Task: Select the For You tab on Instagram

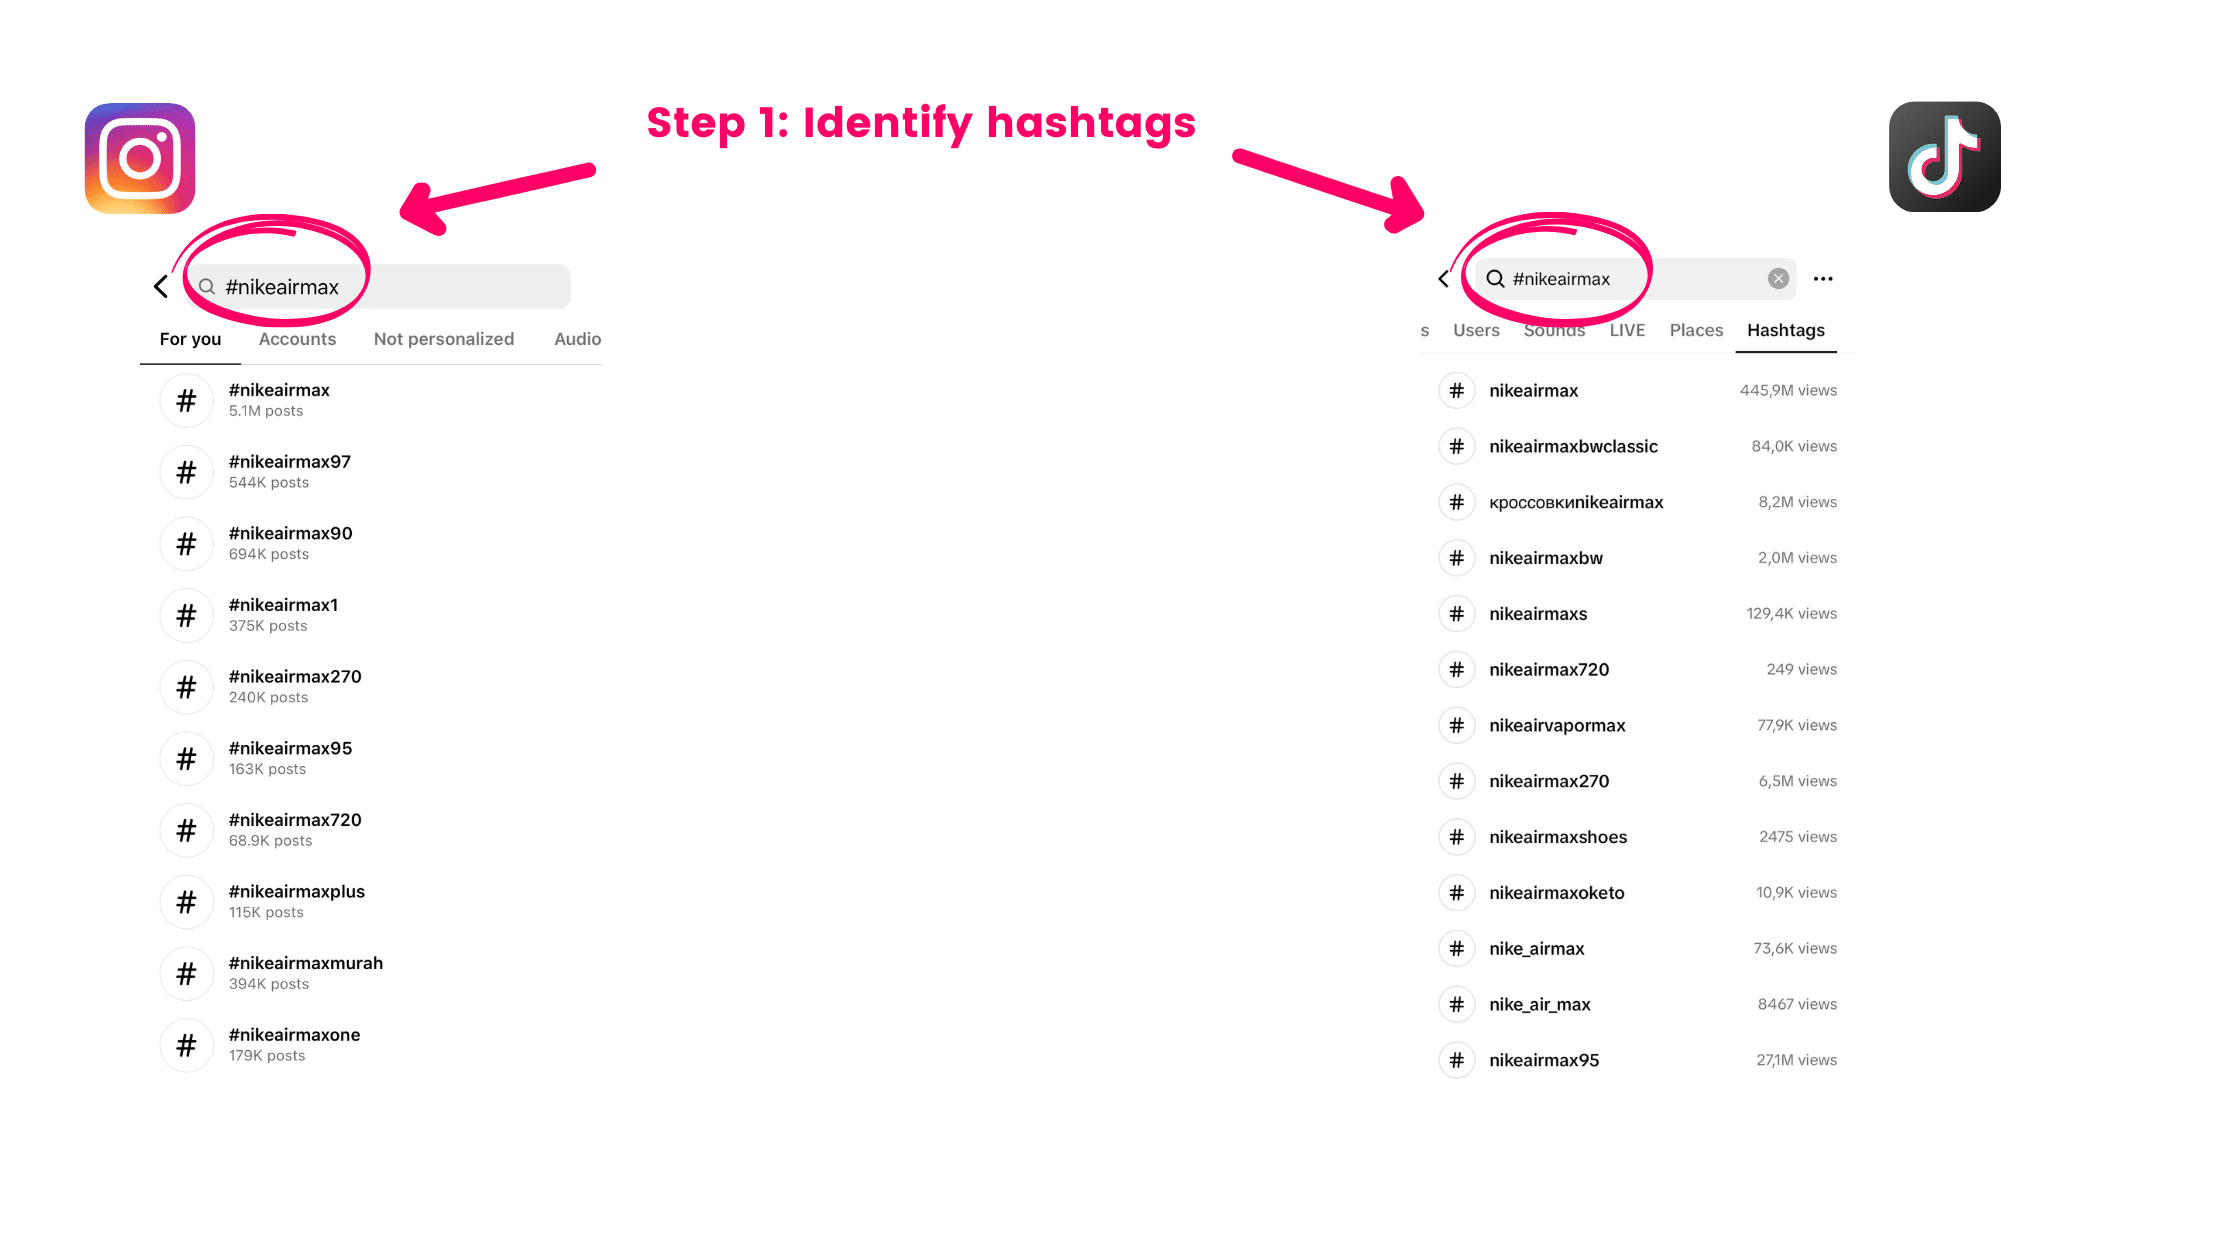Action: point(189,338)
